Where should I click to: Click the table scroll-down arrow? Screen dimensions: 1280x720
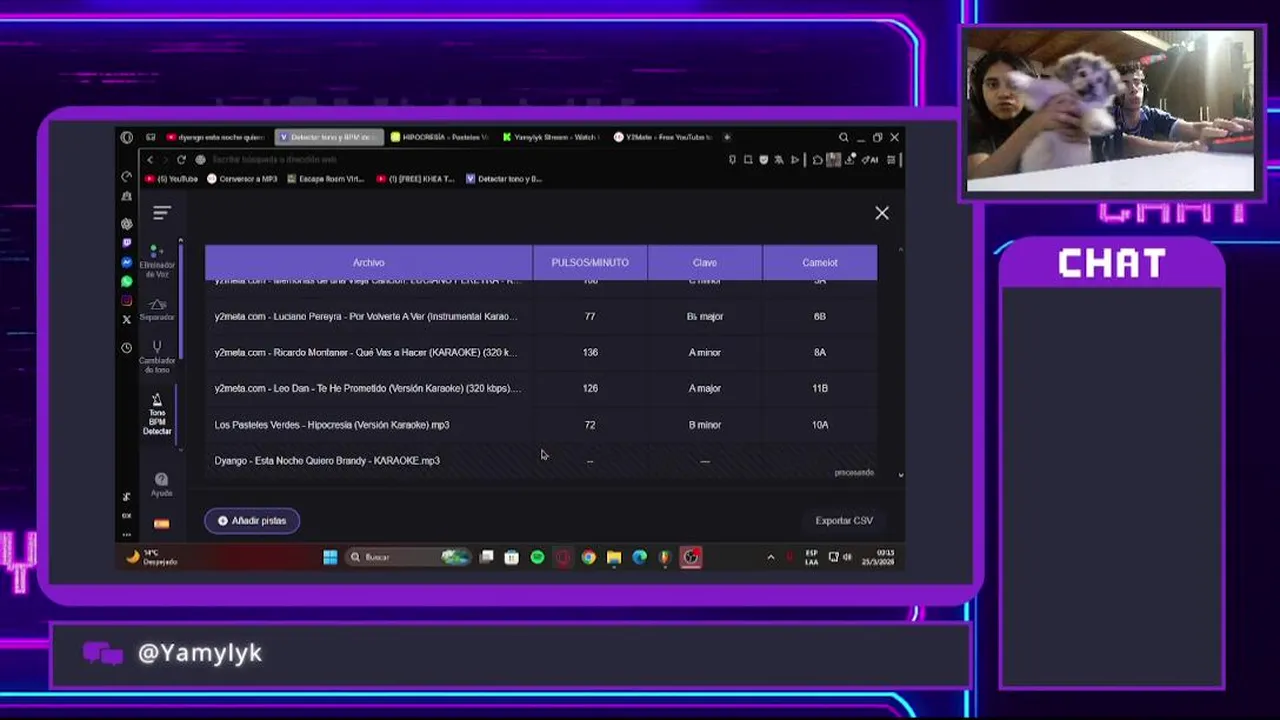click(x=901, y=474)
